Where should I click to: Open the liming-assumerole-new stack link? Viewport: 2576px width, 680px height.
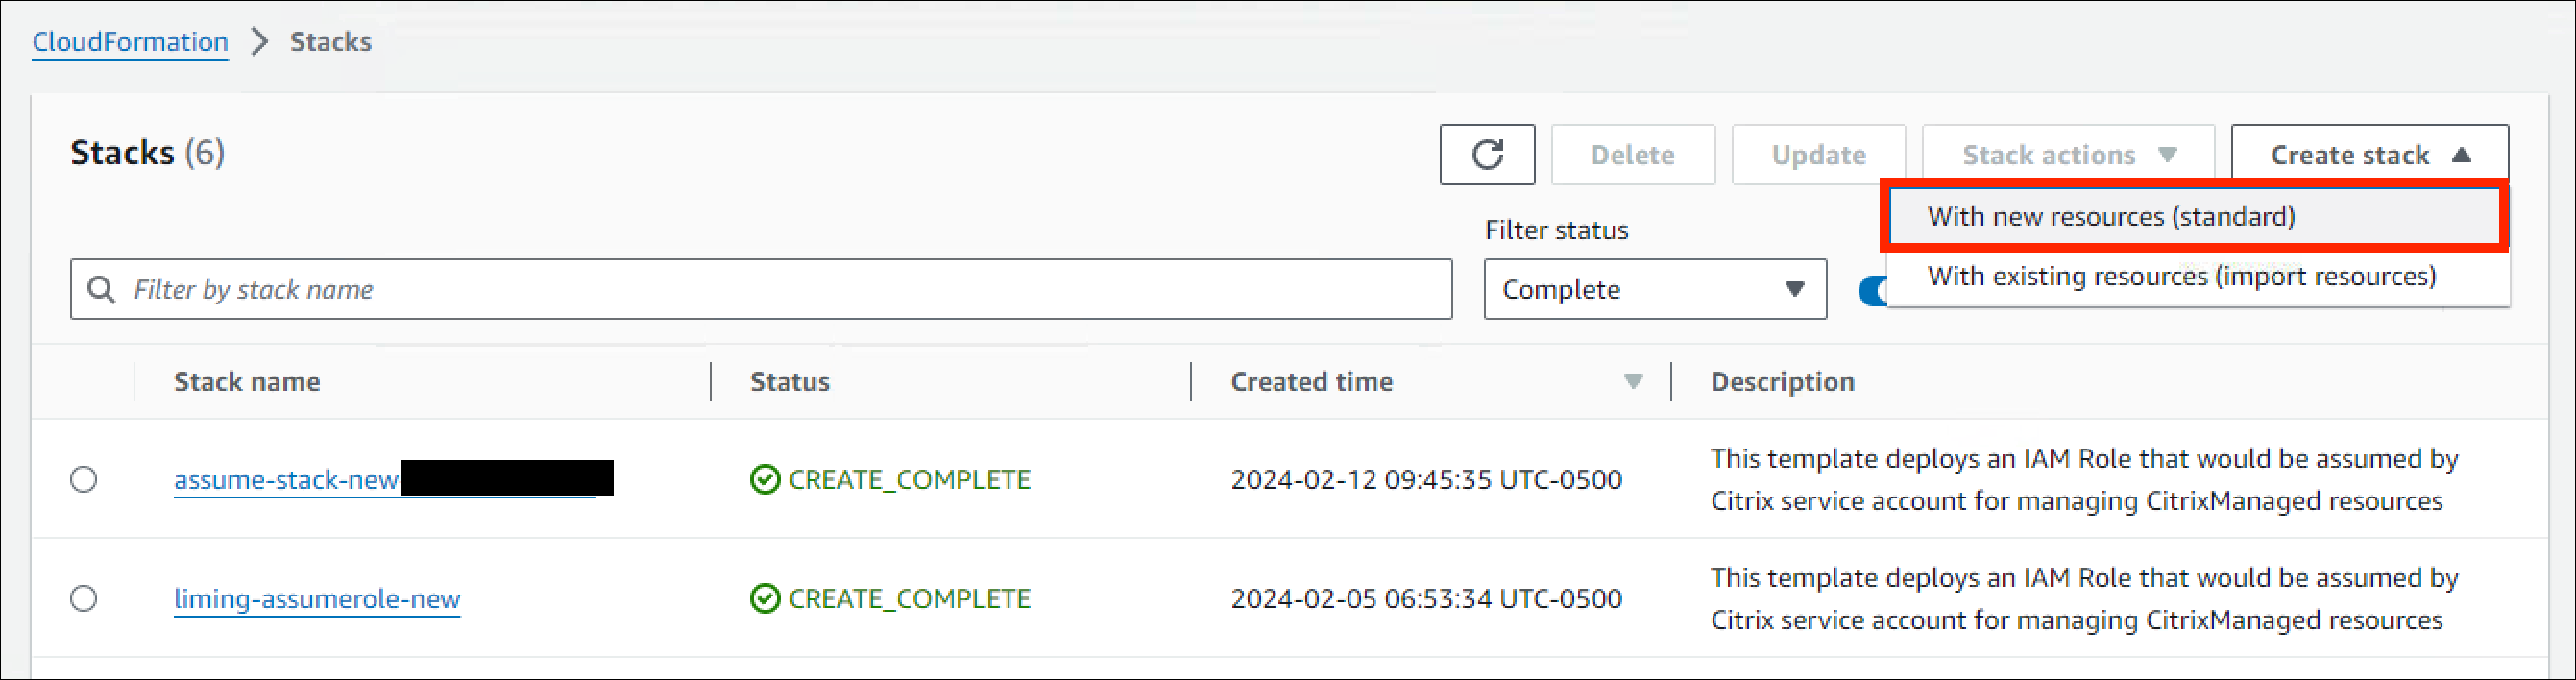tap(317, 599)
